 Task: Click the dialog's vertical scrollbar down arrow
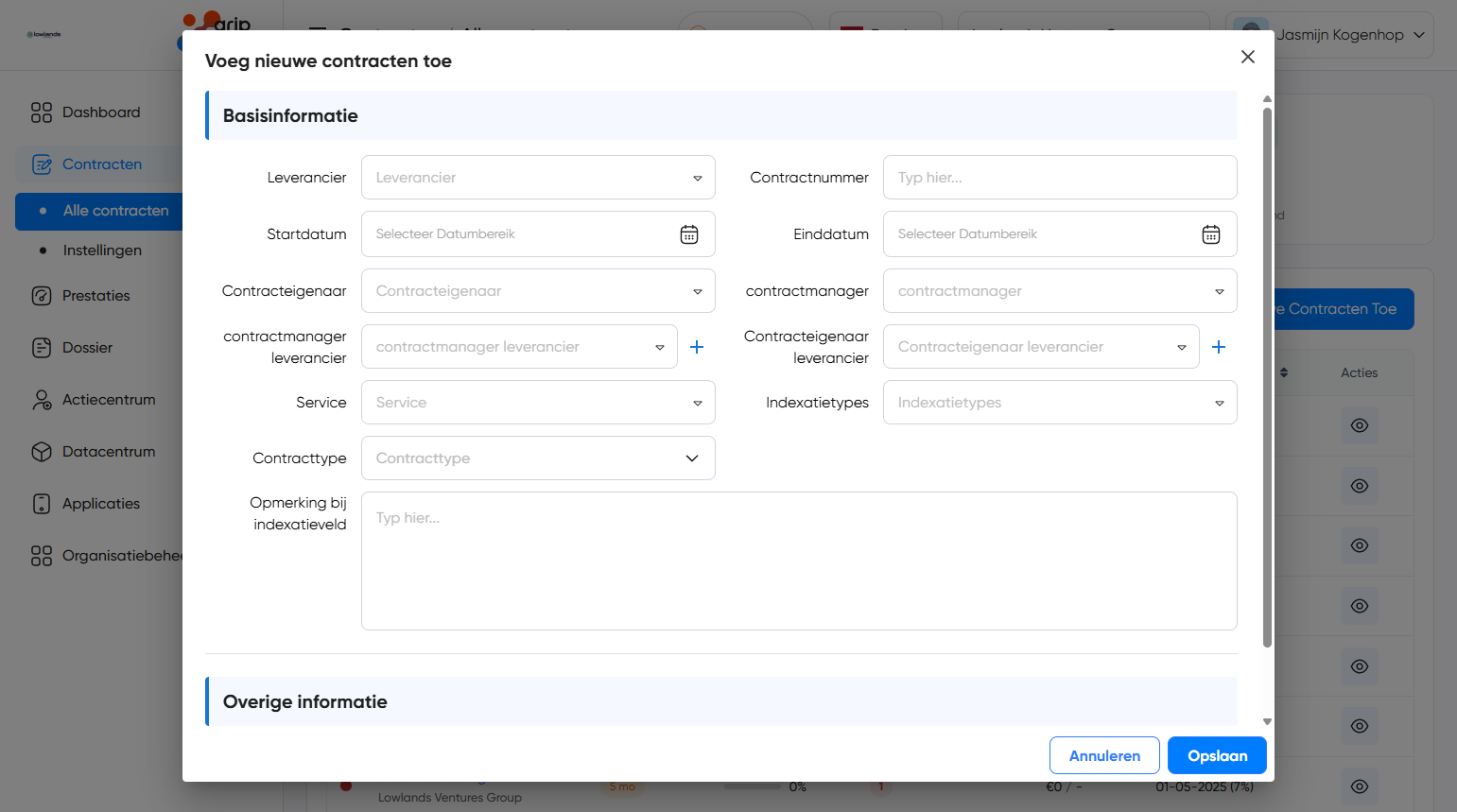click(x=1267, y=721)
